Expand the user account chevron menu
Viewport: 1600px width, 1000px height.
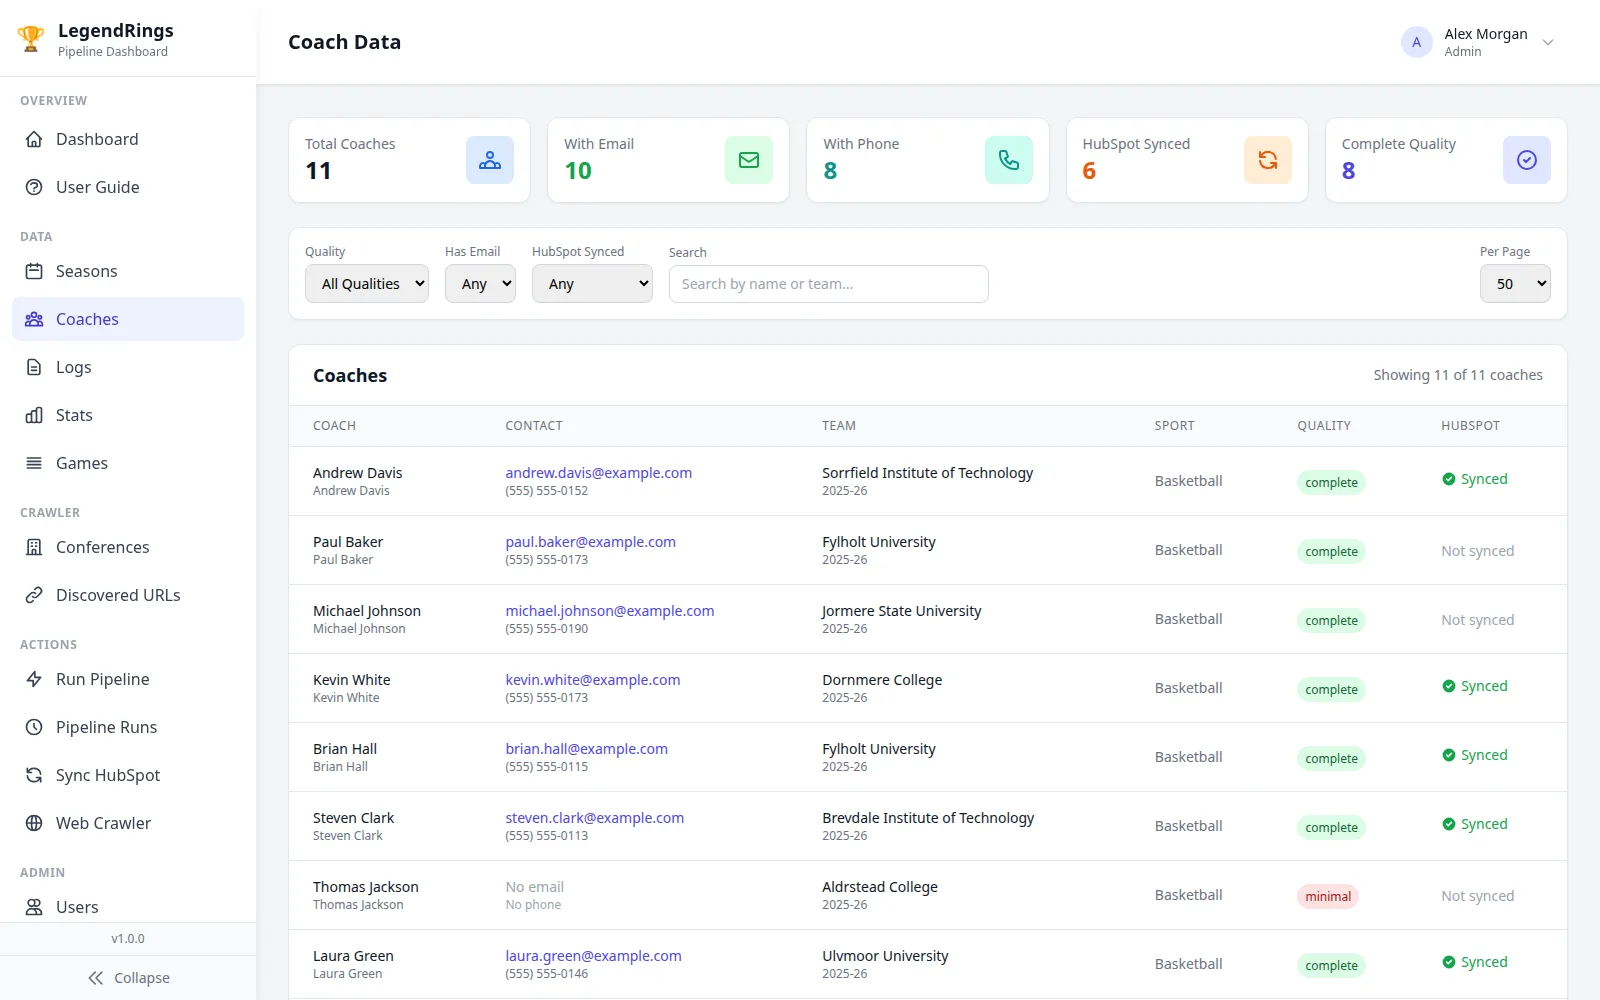[1548, 42]
